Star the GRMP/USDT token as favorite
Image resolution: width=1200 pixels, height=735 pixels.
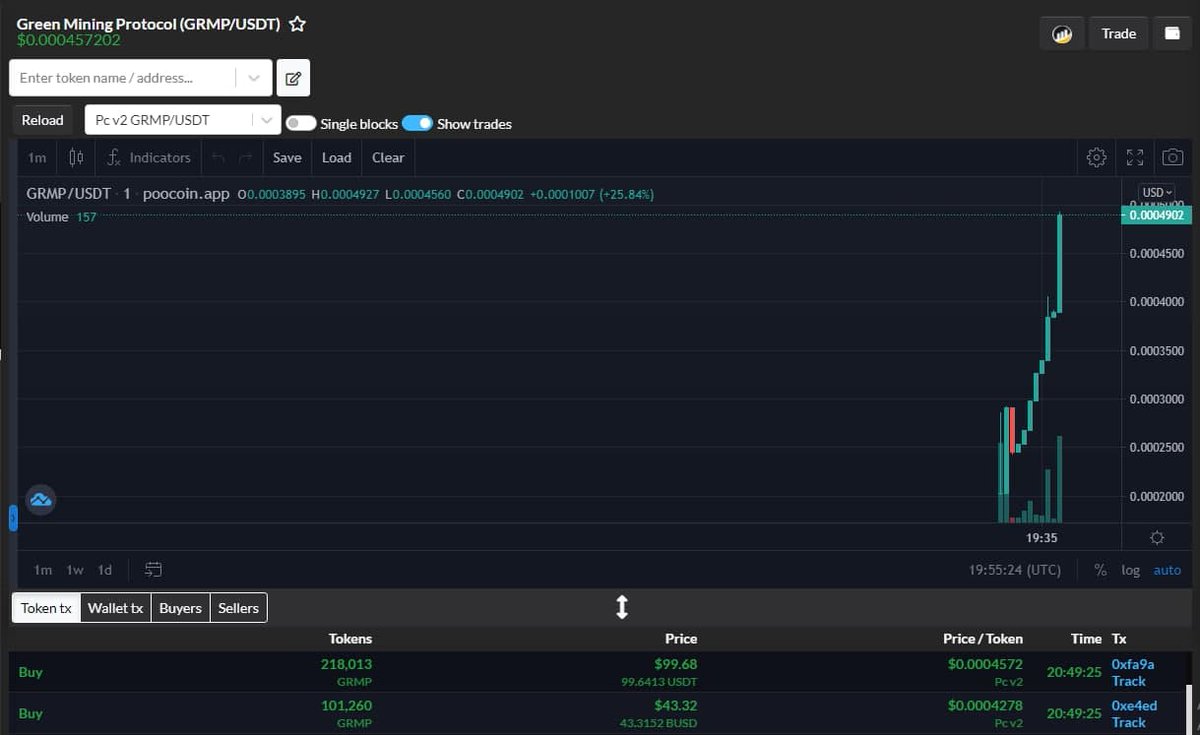(x=297, y=24)
